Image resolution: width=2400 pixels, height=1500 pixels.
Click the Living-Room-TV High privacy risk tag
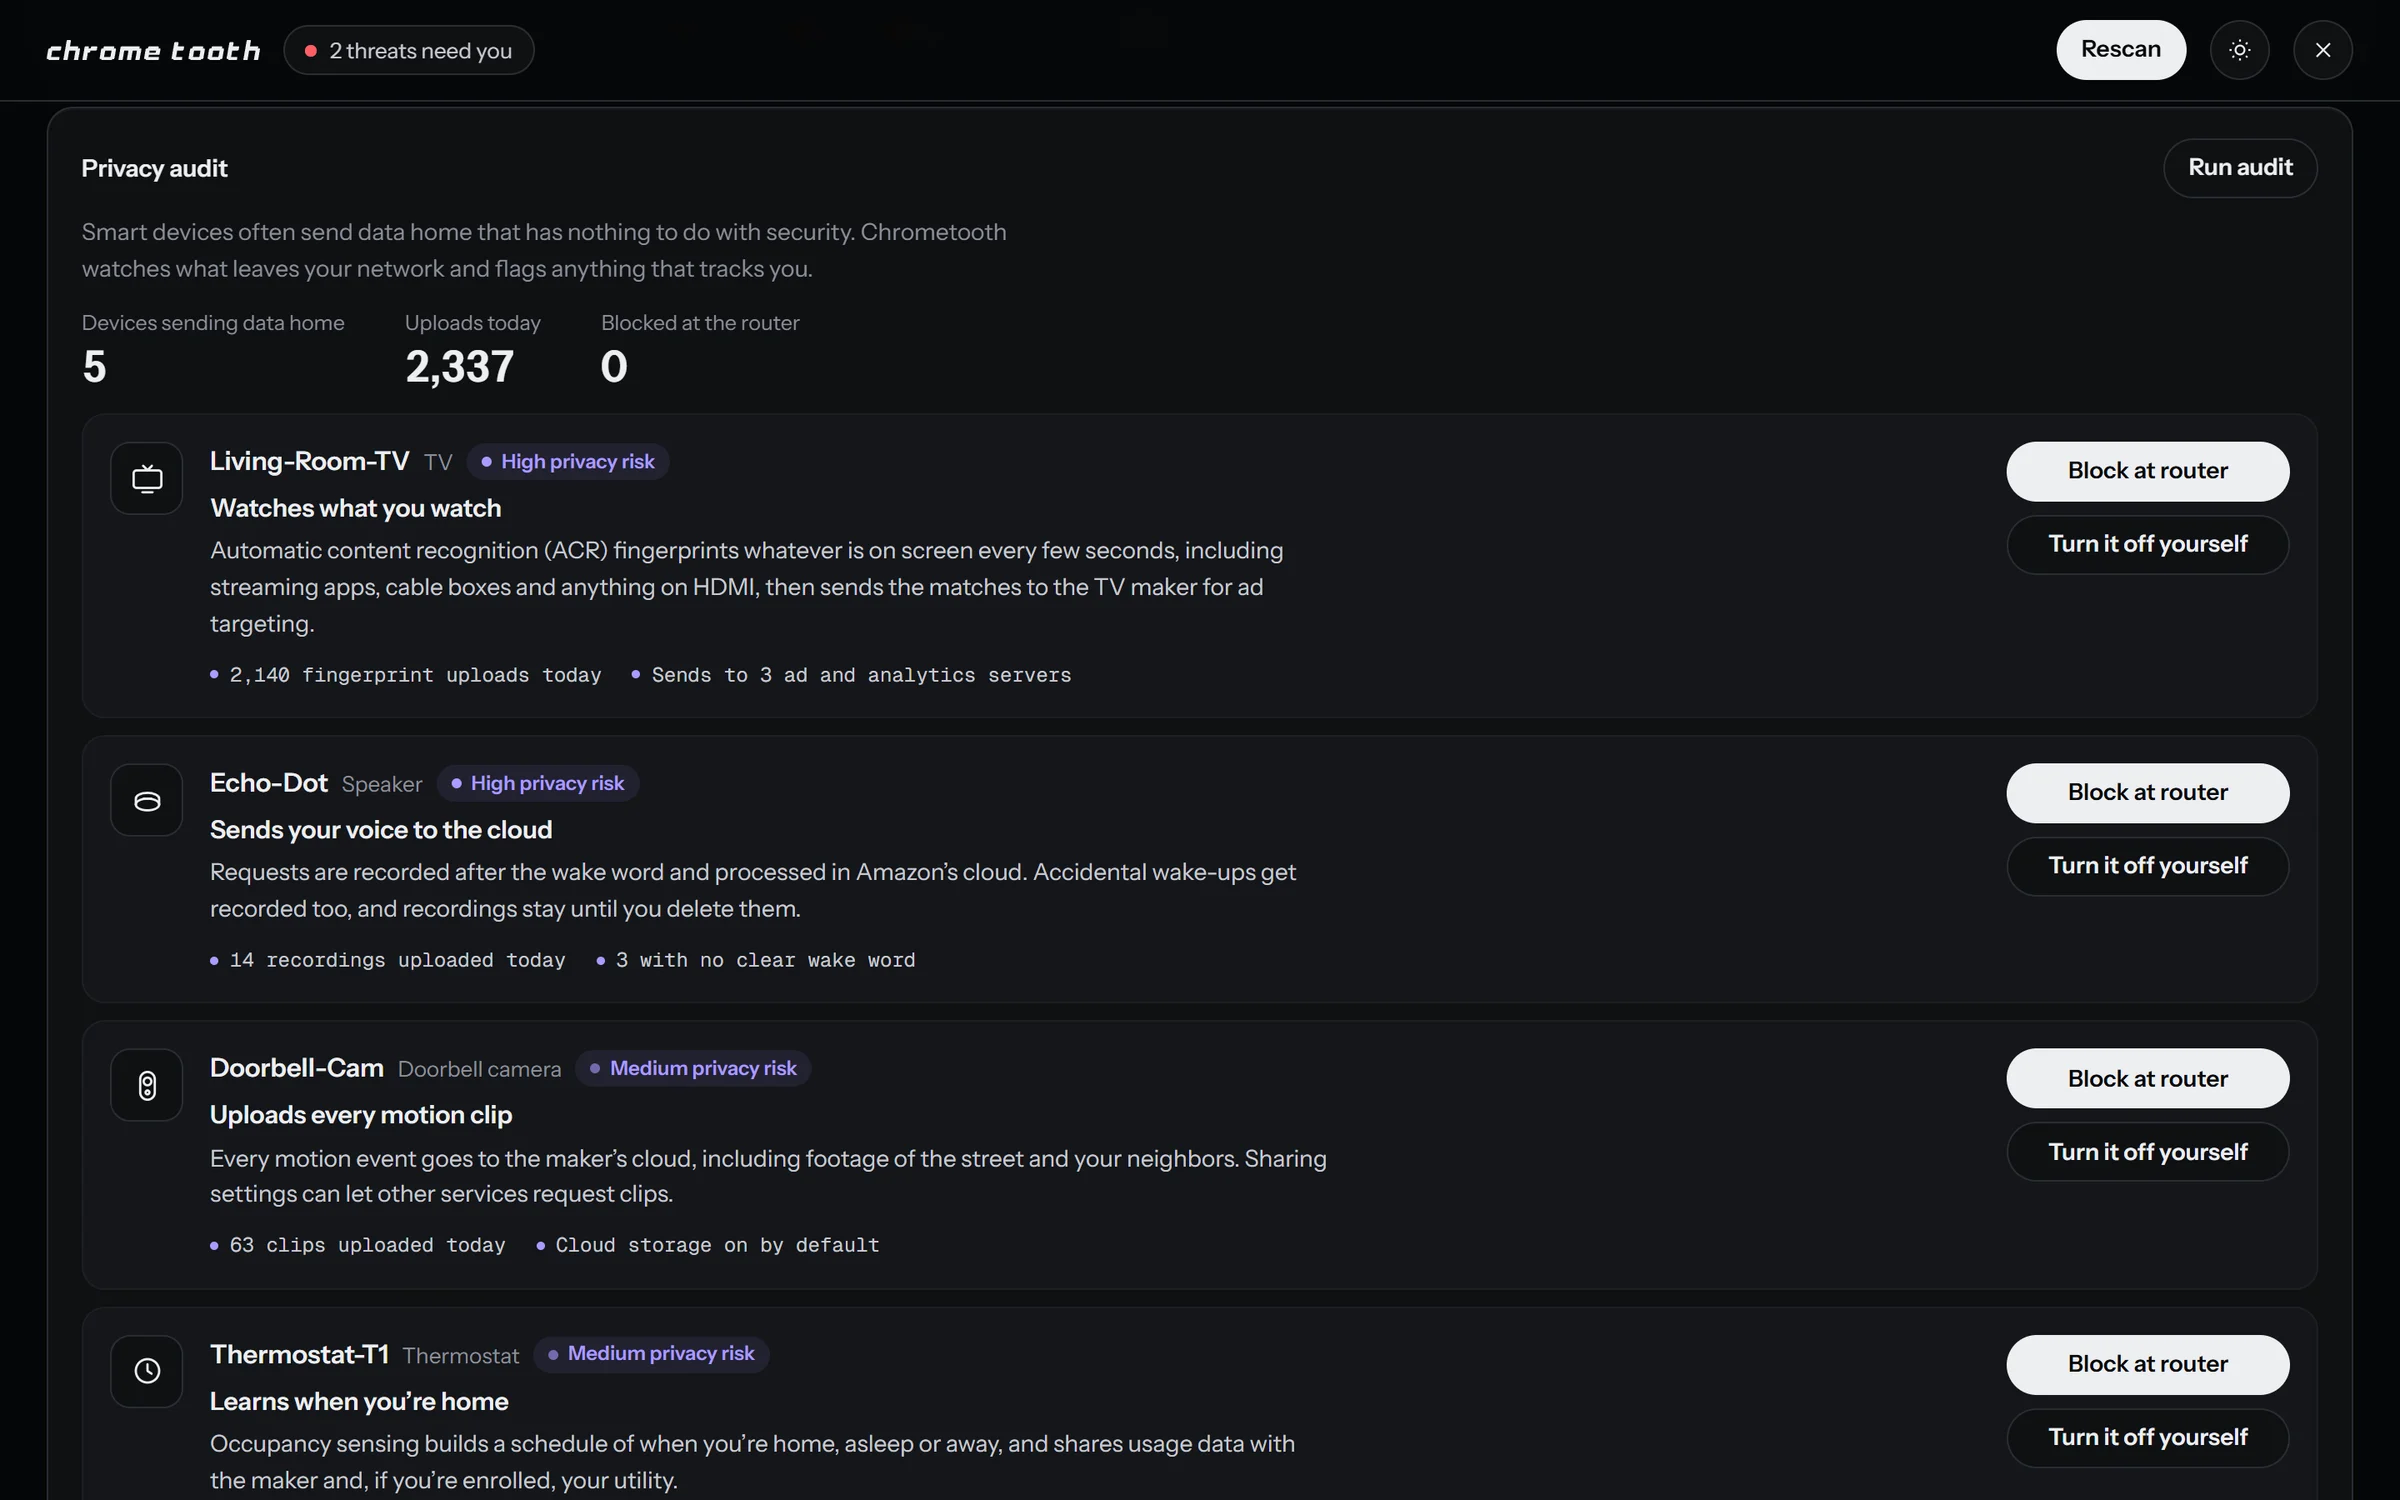point(568,462)
